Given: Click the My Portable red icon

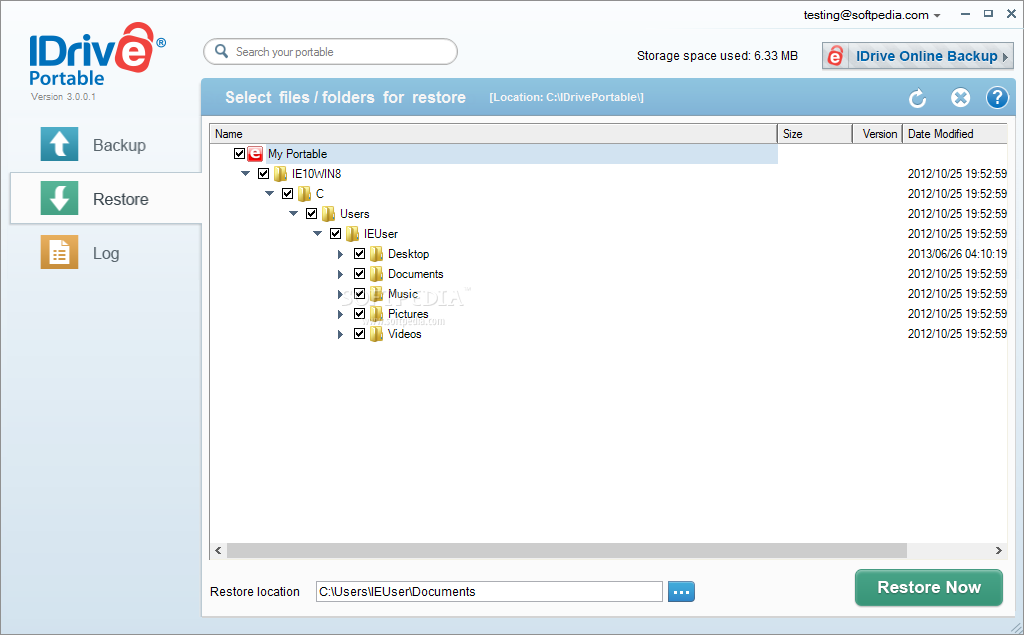Looking at the screenshot, I should (x=255, y=154).
